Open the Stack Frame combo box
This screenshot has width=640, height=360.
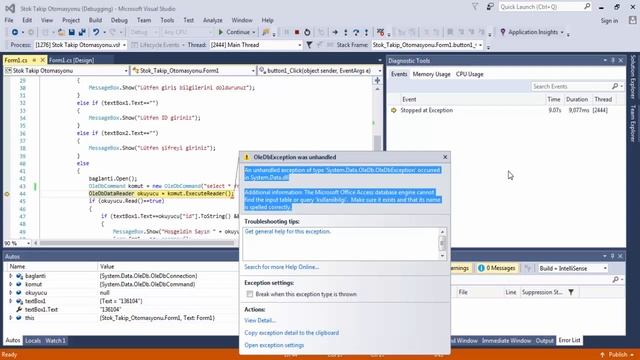tap(427, 45)
